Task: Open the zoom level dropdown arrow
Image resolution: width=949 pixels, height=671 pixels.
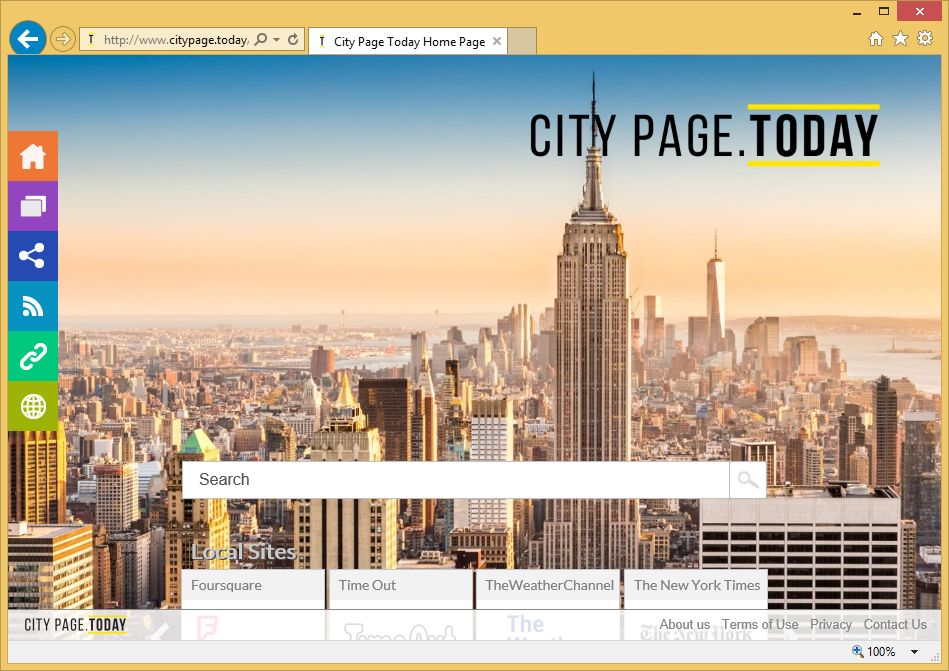Action: click(x=915, y=652)
